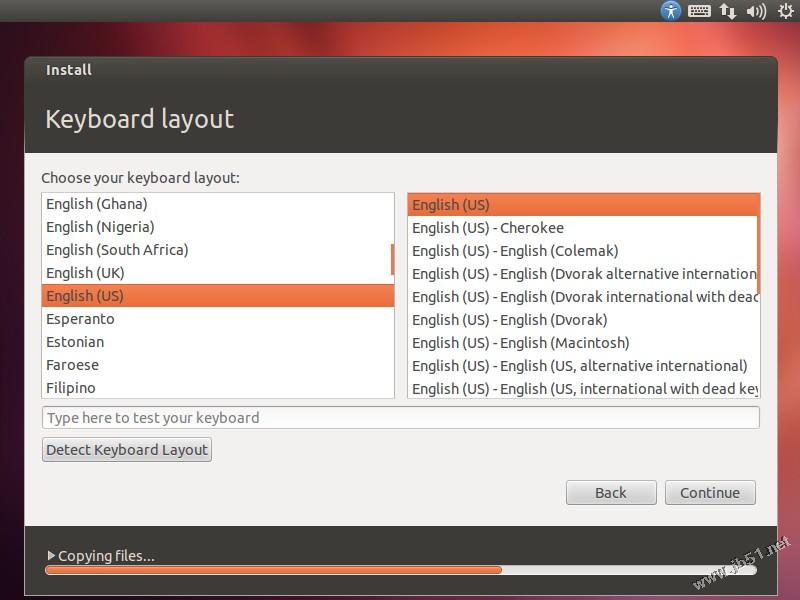
Task: Click the Detect Keyboard Layout button
Action: click(127, 449)
